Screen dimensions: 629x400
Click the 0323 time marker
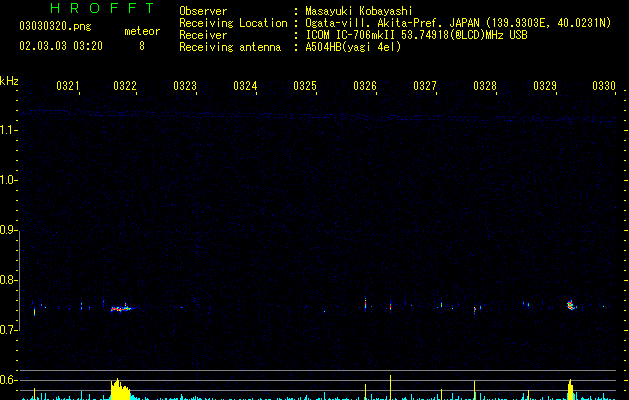point(185,86)
